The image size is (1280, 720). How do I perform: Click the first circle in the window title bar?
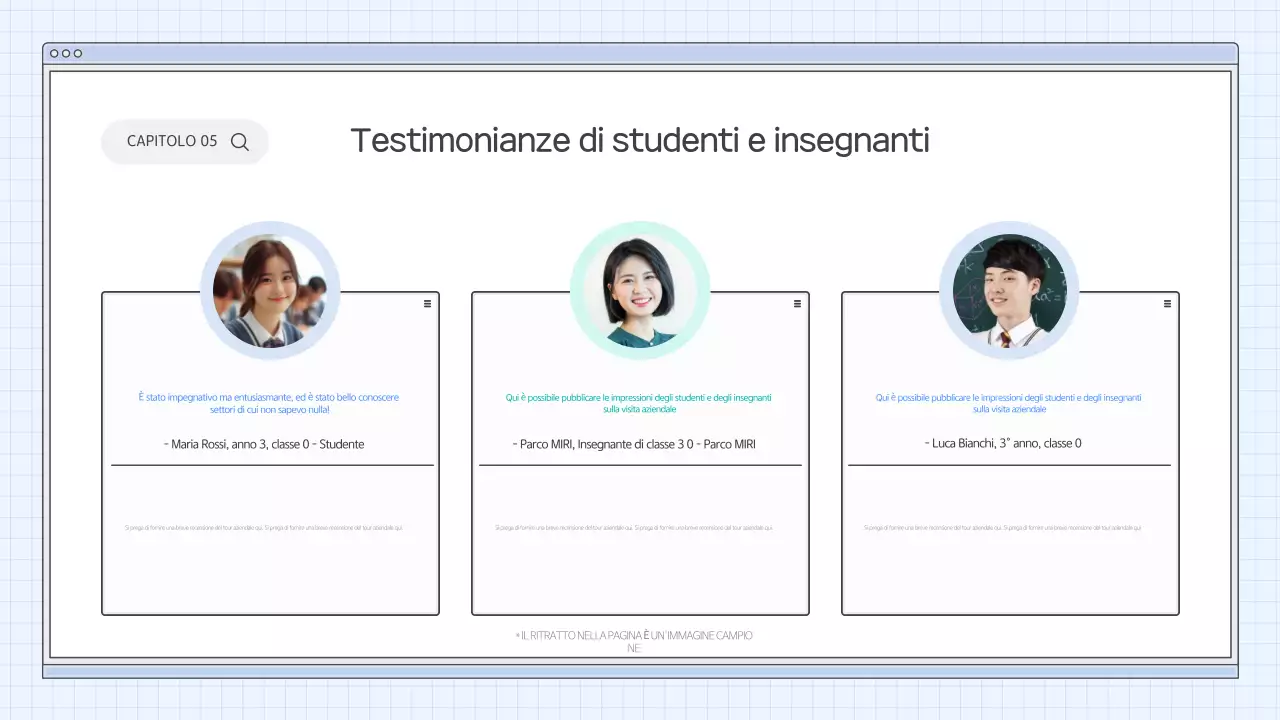coord(54,53)
